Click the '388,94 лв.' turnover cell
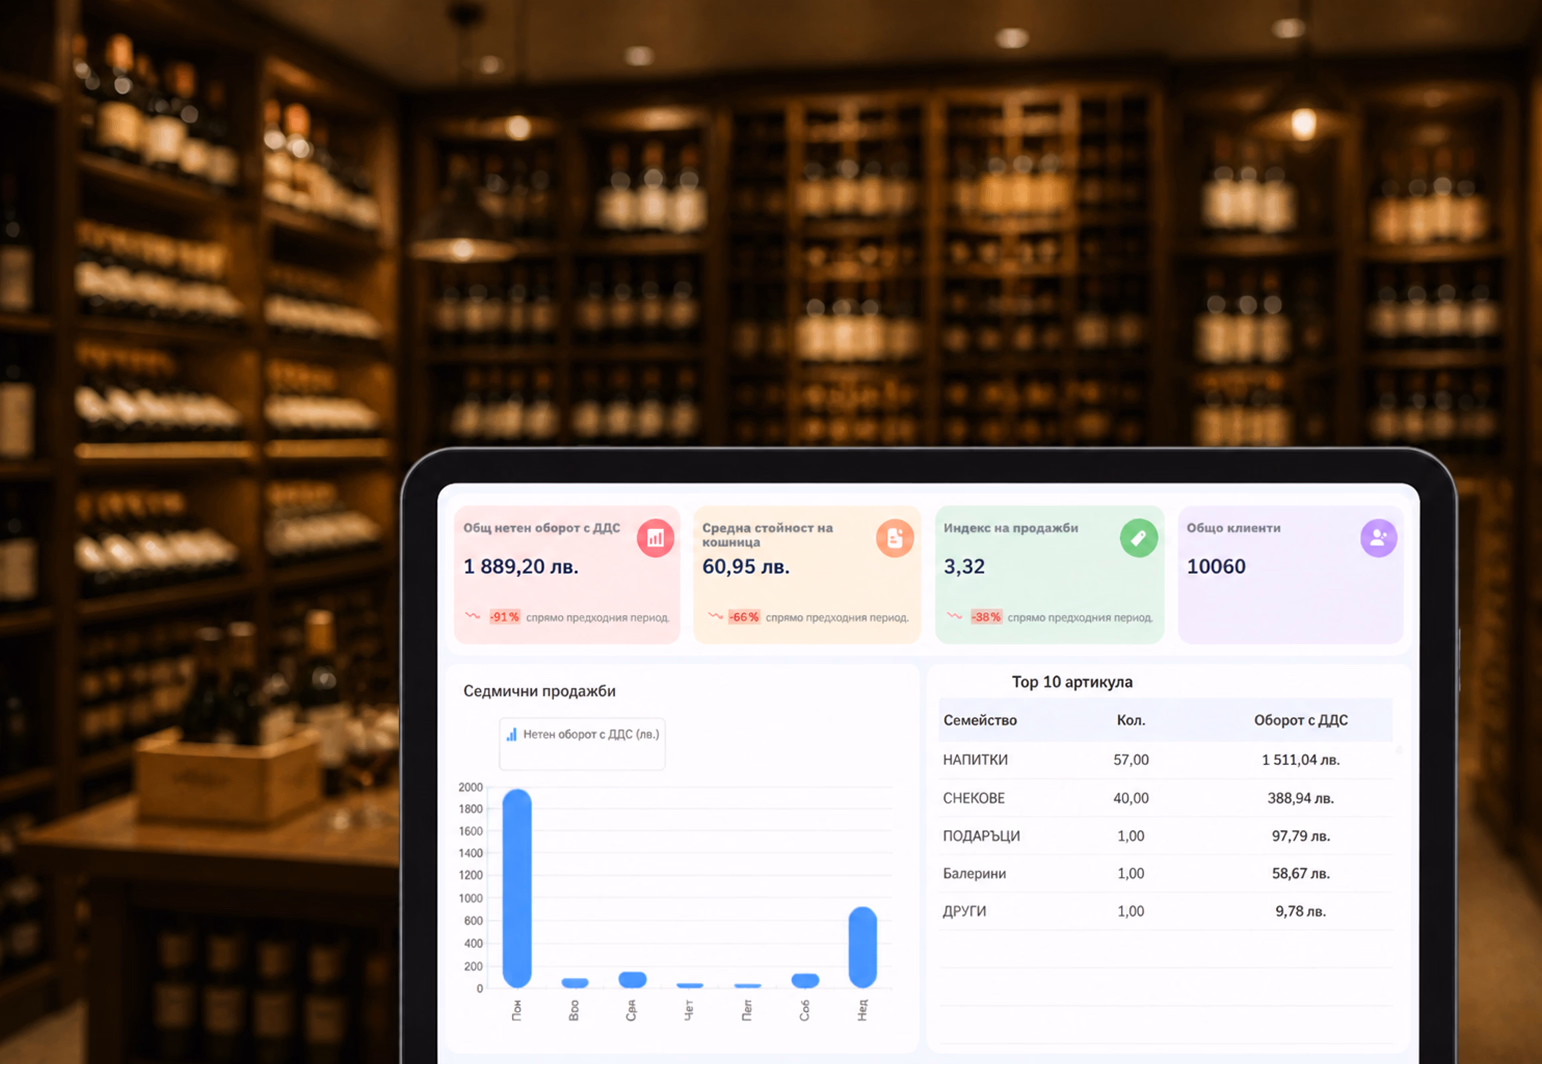The width and height of the screenshot is (1542, 1065). pyautogui.click(x=1301, y=798)
